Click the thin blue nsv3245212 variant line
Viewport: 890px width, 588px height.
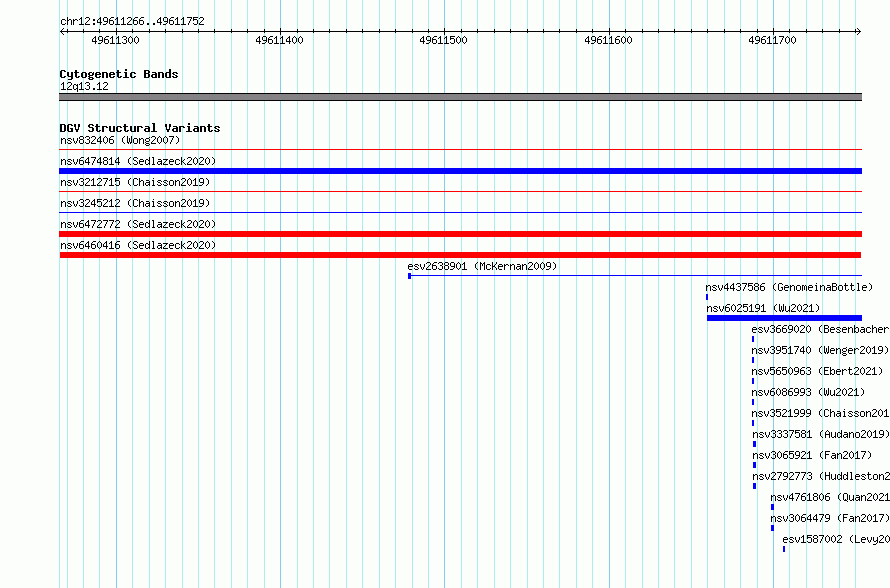click(460, 213)
